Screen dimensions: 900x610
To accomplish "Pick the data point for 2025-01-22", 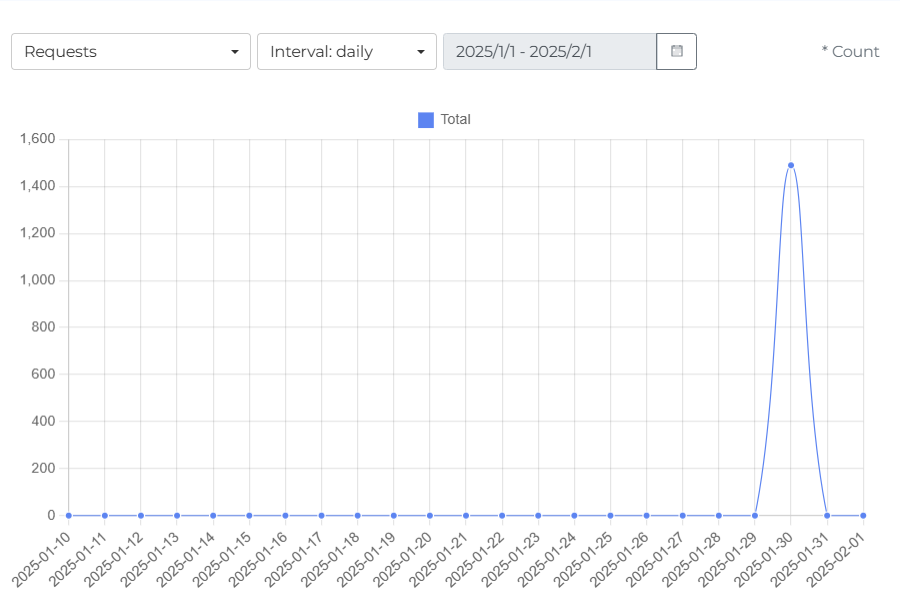I will tap(502, 516).
